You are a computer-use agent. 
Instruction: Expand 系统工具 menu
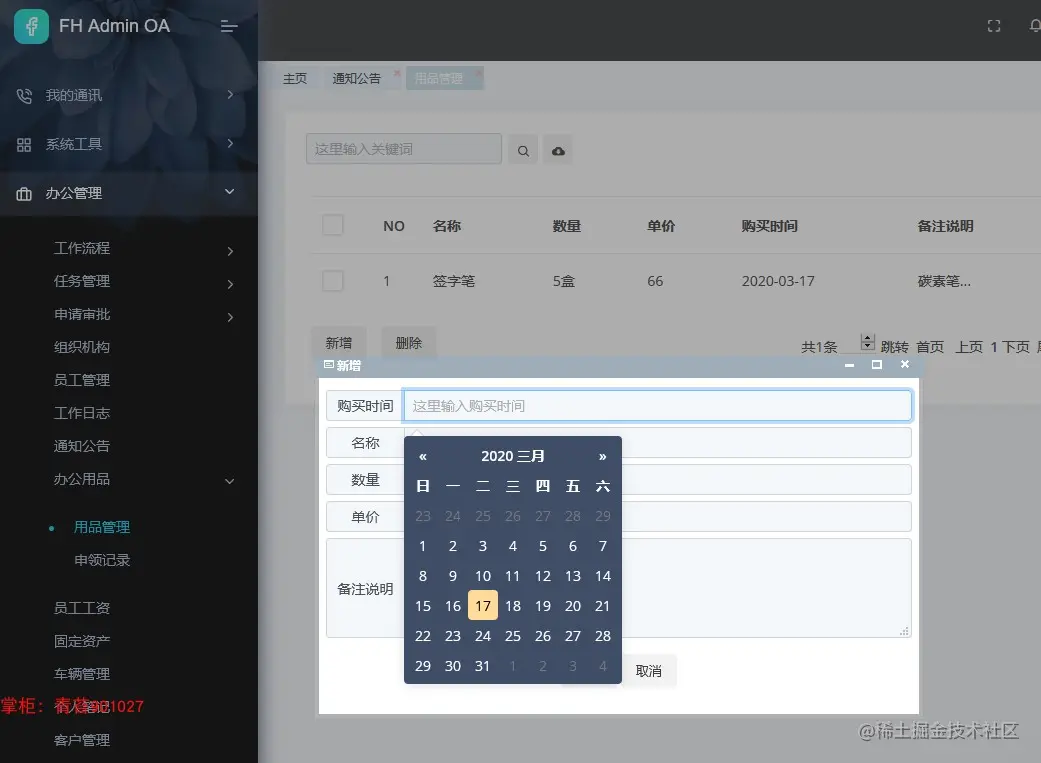coord(230,143)
